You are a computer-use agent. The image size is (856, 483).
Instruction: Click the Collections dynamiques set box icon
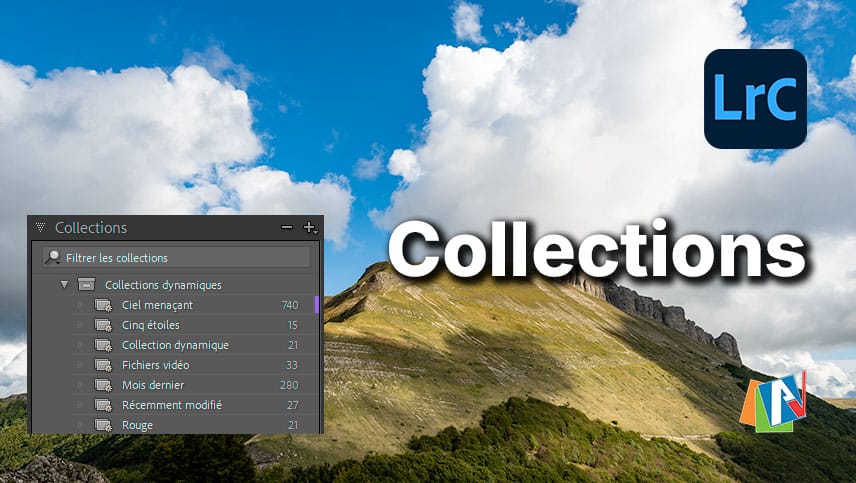tap(86, 284)
